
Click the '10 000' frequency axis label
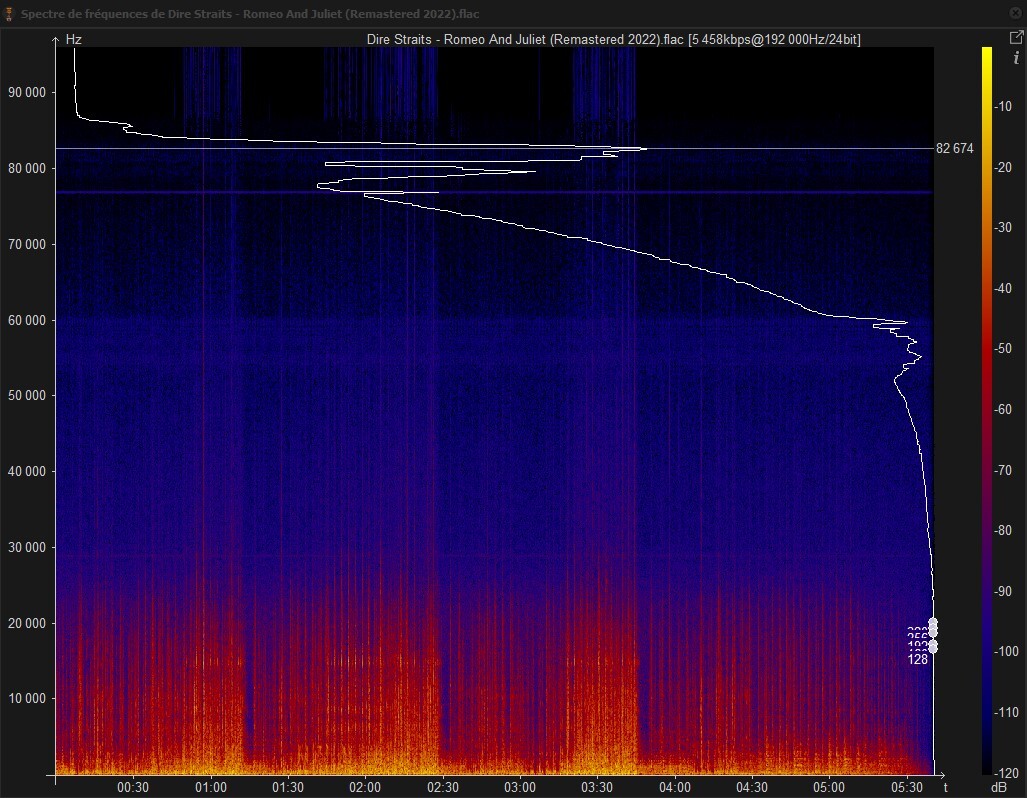pos(27,699)
